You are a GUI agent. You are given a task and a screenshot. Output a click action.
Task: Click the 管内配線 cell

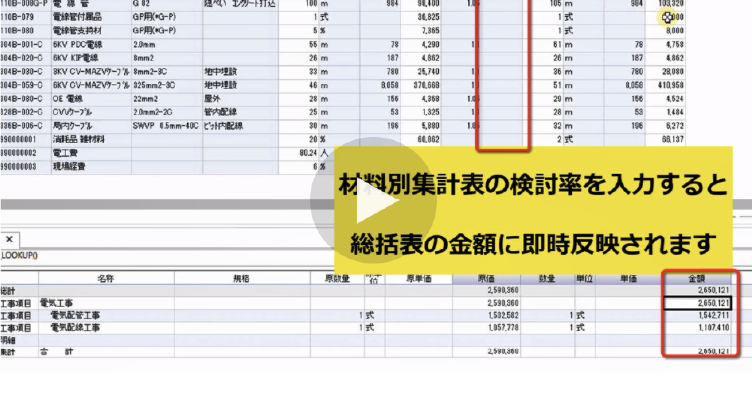(x=240, y=112)
